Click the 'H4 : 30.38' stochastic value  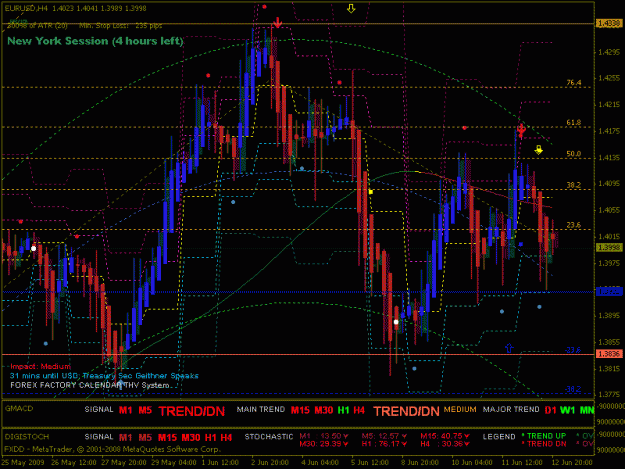[444, 443]
